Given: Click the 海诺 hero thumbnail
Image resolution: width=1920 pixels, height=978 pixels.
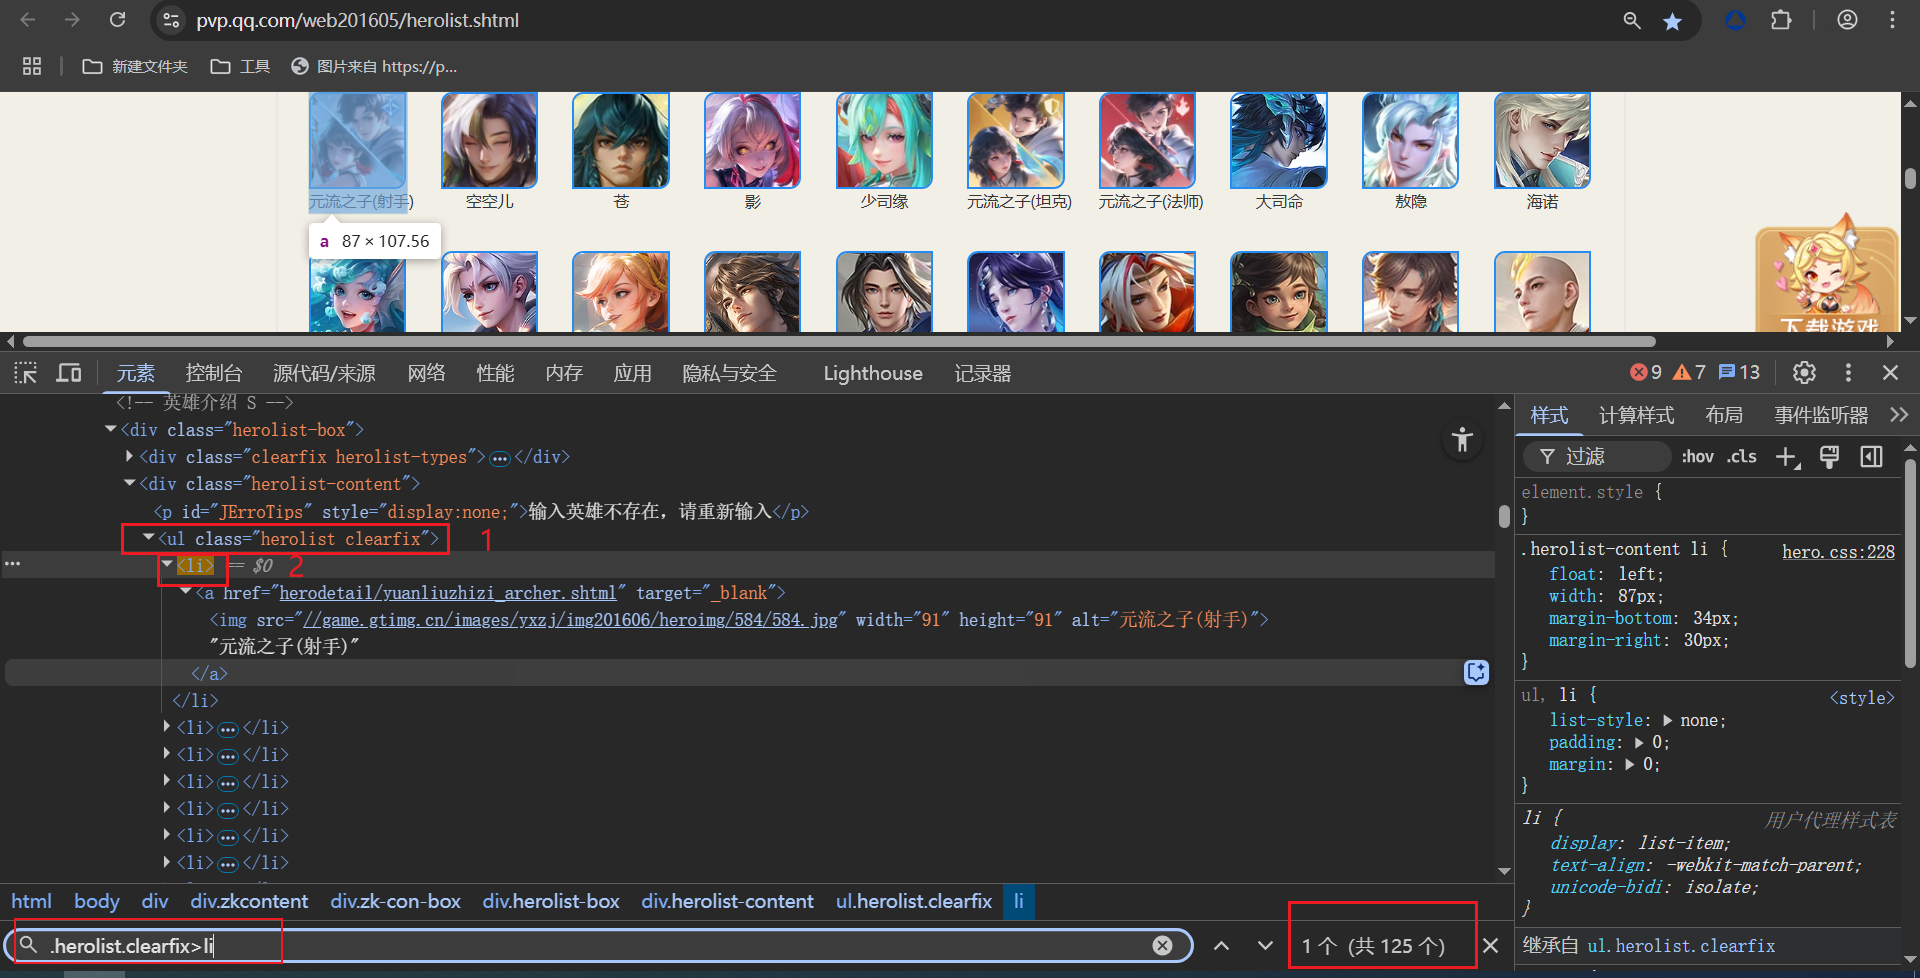Looking at the screenshot, I should tap(1542, 140).
